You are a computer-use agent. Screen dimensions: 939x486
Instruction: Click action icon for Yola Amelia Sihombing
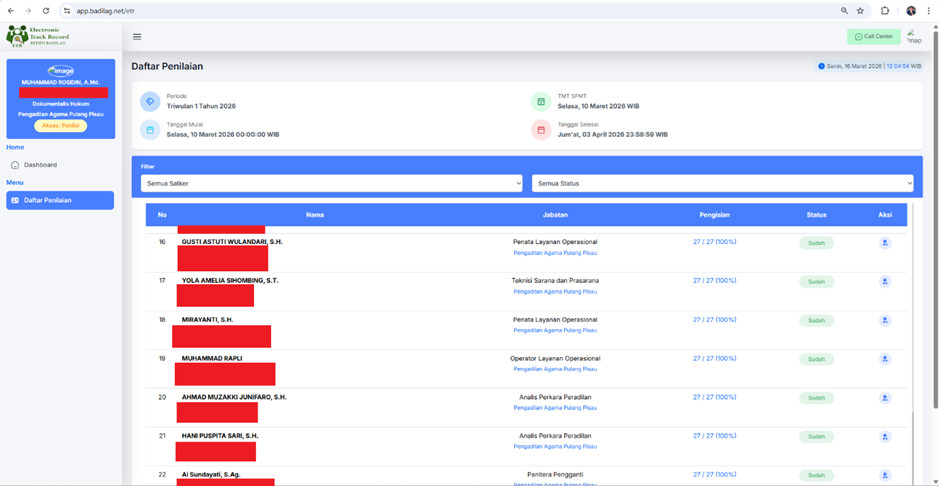pos(884,282)
